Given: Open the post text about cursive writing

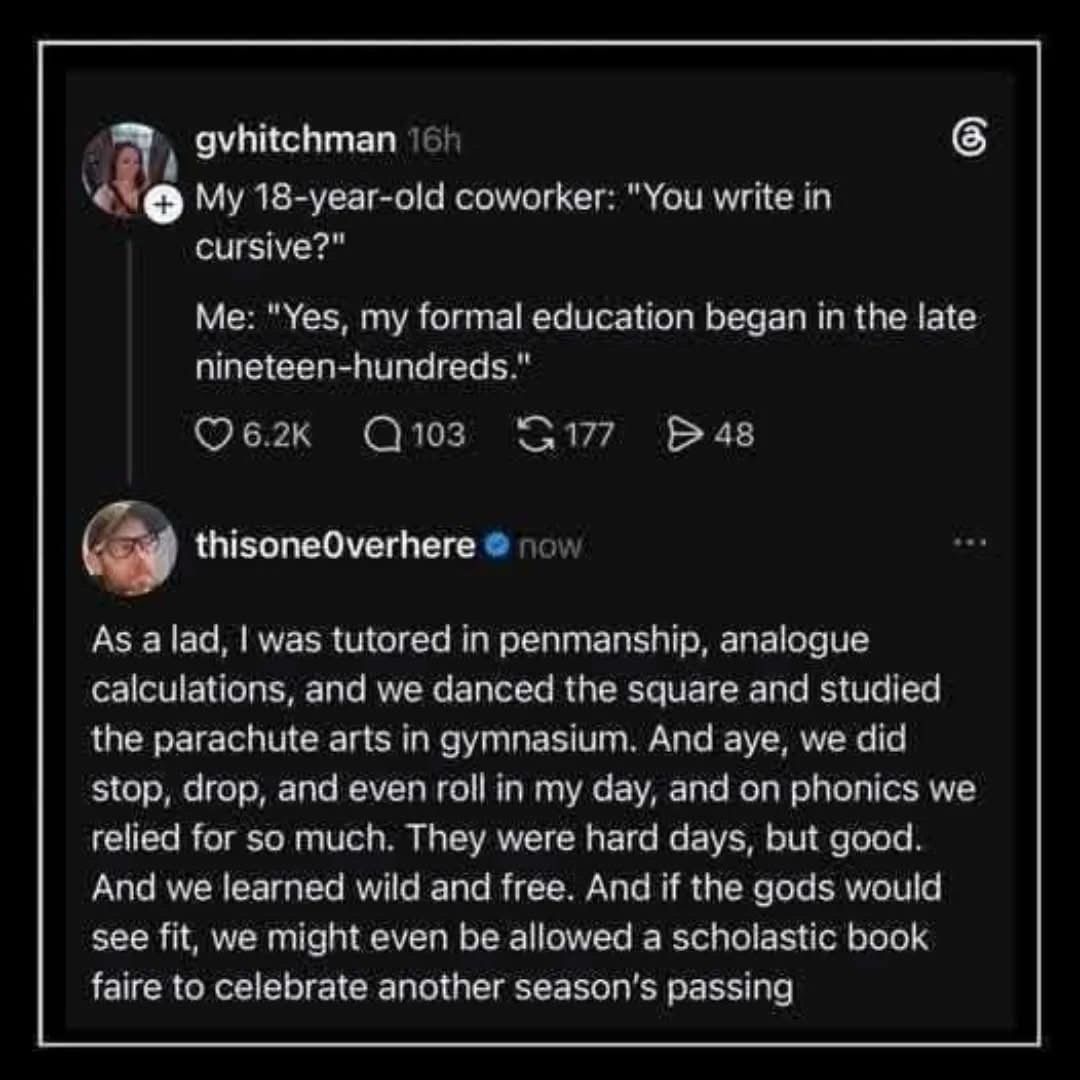Looking at the screenshot, I should 585,281.
